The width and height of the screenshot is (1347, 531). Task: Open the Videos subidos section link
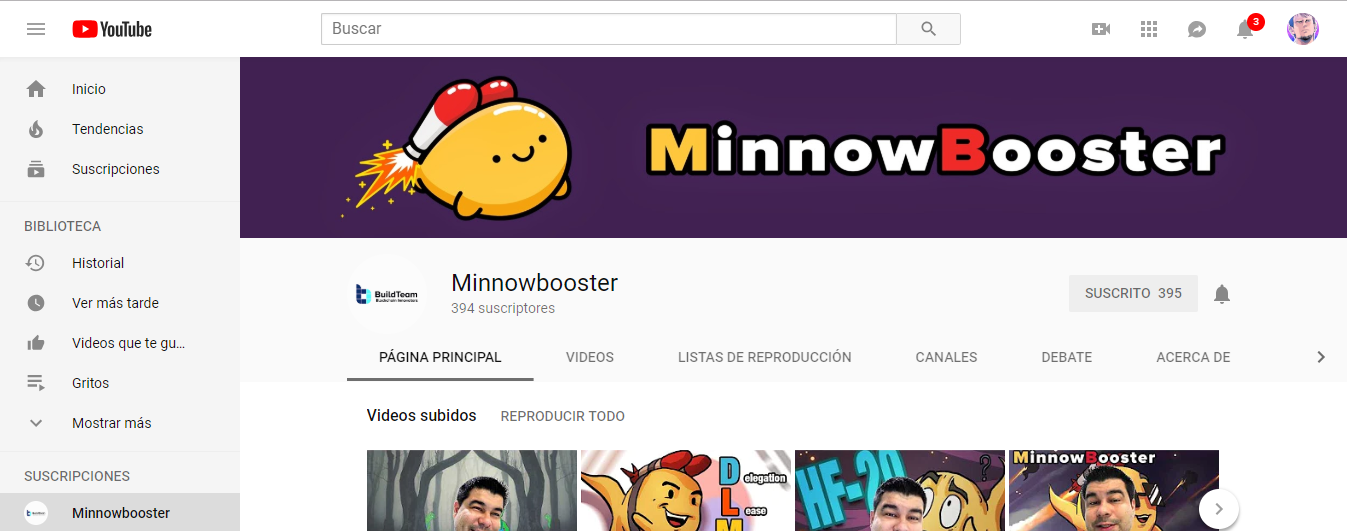[x=422, y=416]
